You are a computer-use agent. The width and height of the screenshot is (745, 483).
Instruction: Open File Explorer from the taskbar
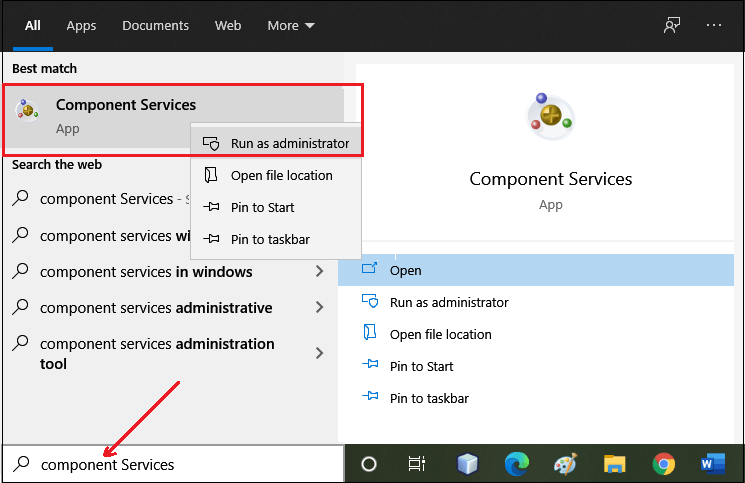tap(614, 464)
